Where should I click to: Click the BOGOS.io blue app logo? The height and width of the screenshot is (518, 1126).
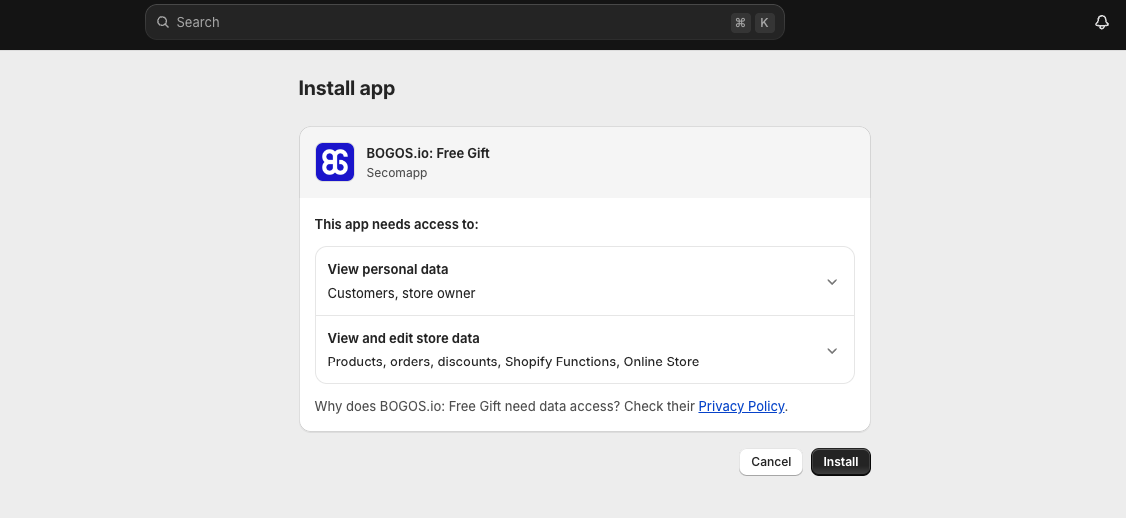click(x=335, y=162)
